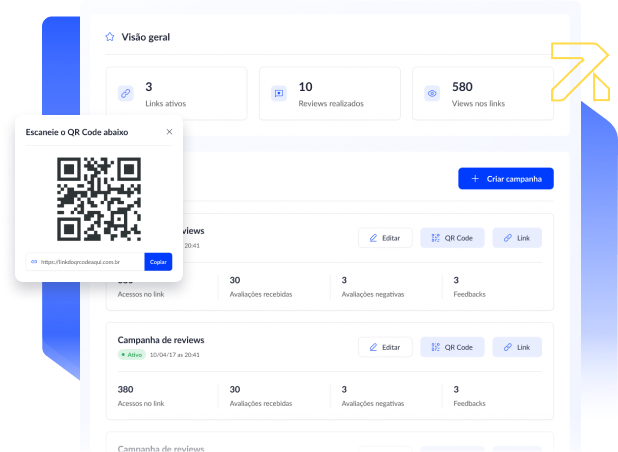This screenshot has height=452, width=618.
Task: Select the linkdoqrcodeaqui.com.br URL field
Action: click(x=86, y=262)
